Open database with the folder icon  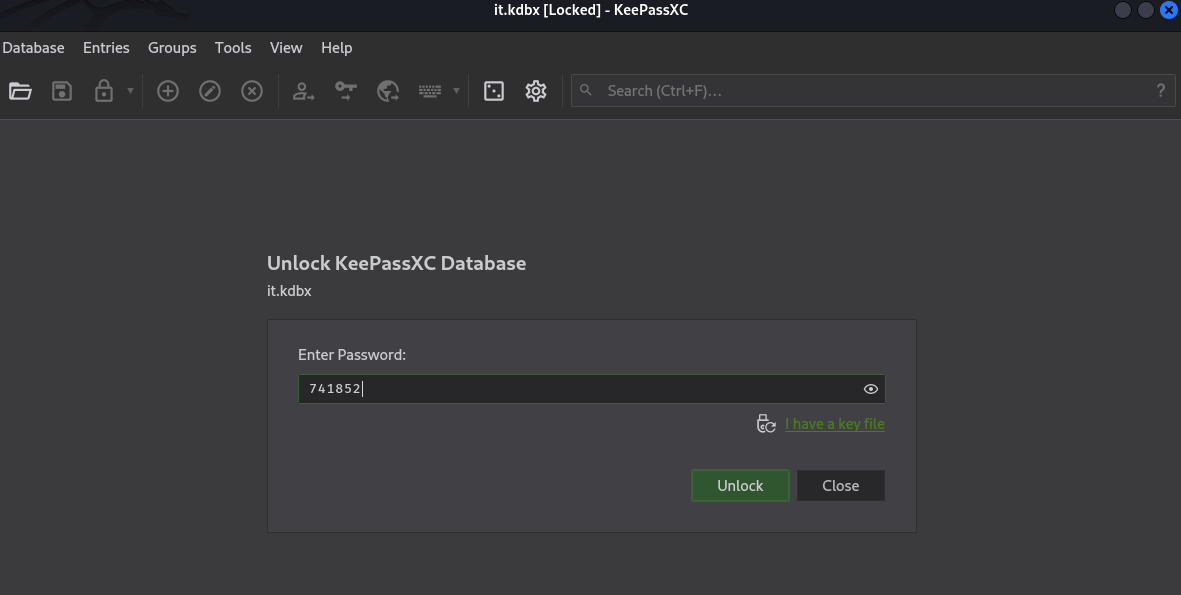click(20, 91)
